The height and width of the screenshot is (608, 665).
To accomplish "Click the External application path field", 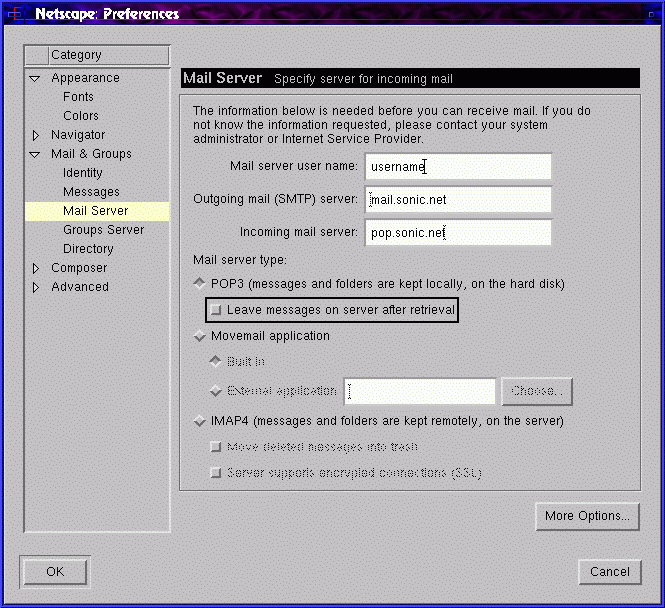I will 419,391.
